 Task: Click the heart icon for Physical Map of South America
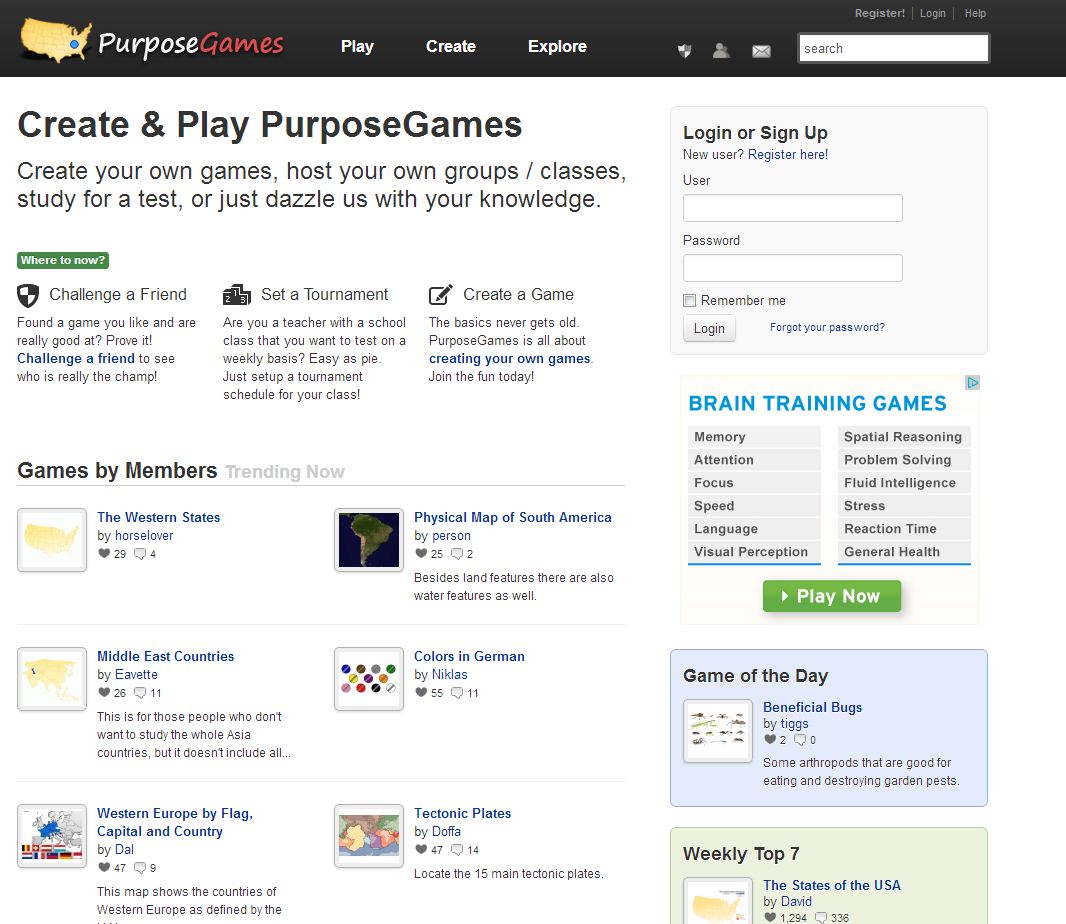pos(422,553)
